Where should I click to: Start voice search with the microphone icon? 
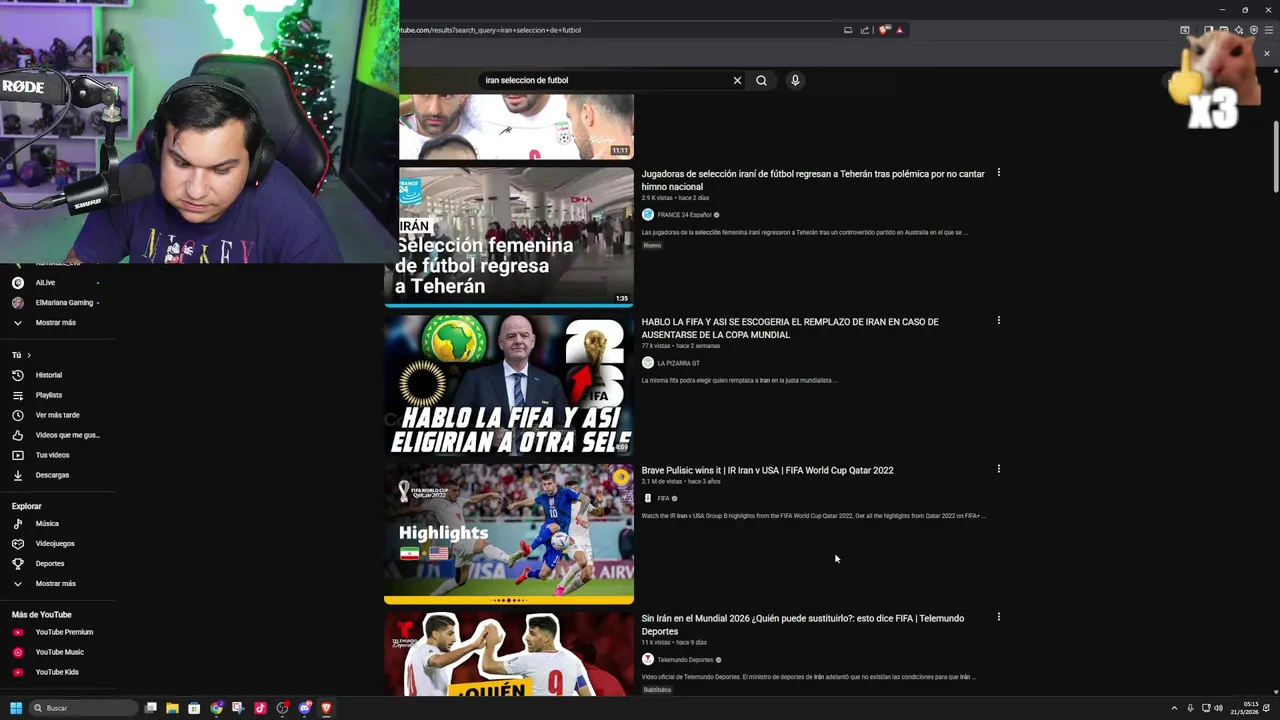pyautogui.click(x=795, y=80)
